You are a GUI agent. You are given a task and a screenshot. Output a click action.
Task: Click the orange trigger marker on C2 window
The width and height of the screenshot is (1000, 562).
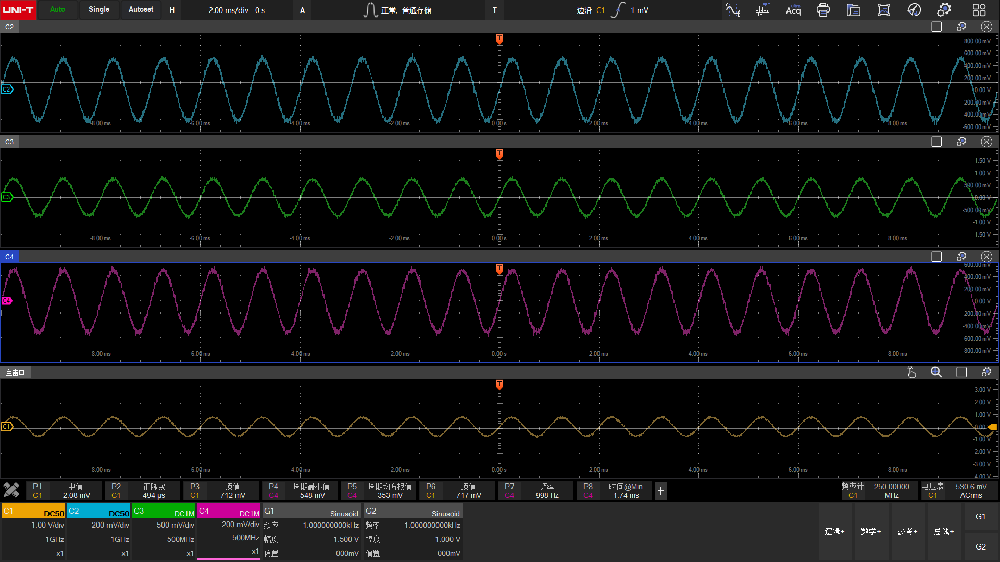499,38
